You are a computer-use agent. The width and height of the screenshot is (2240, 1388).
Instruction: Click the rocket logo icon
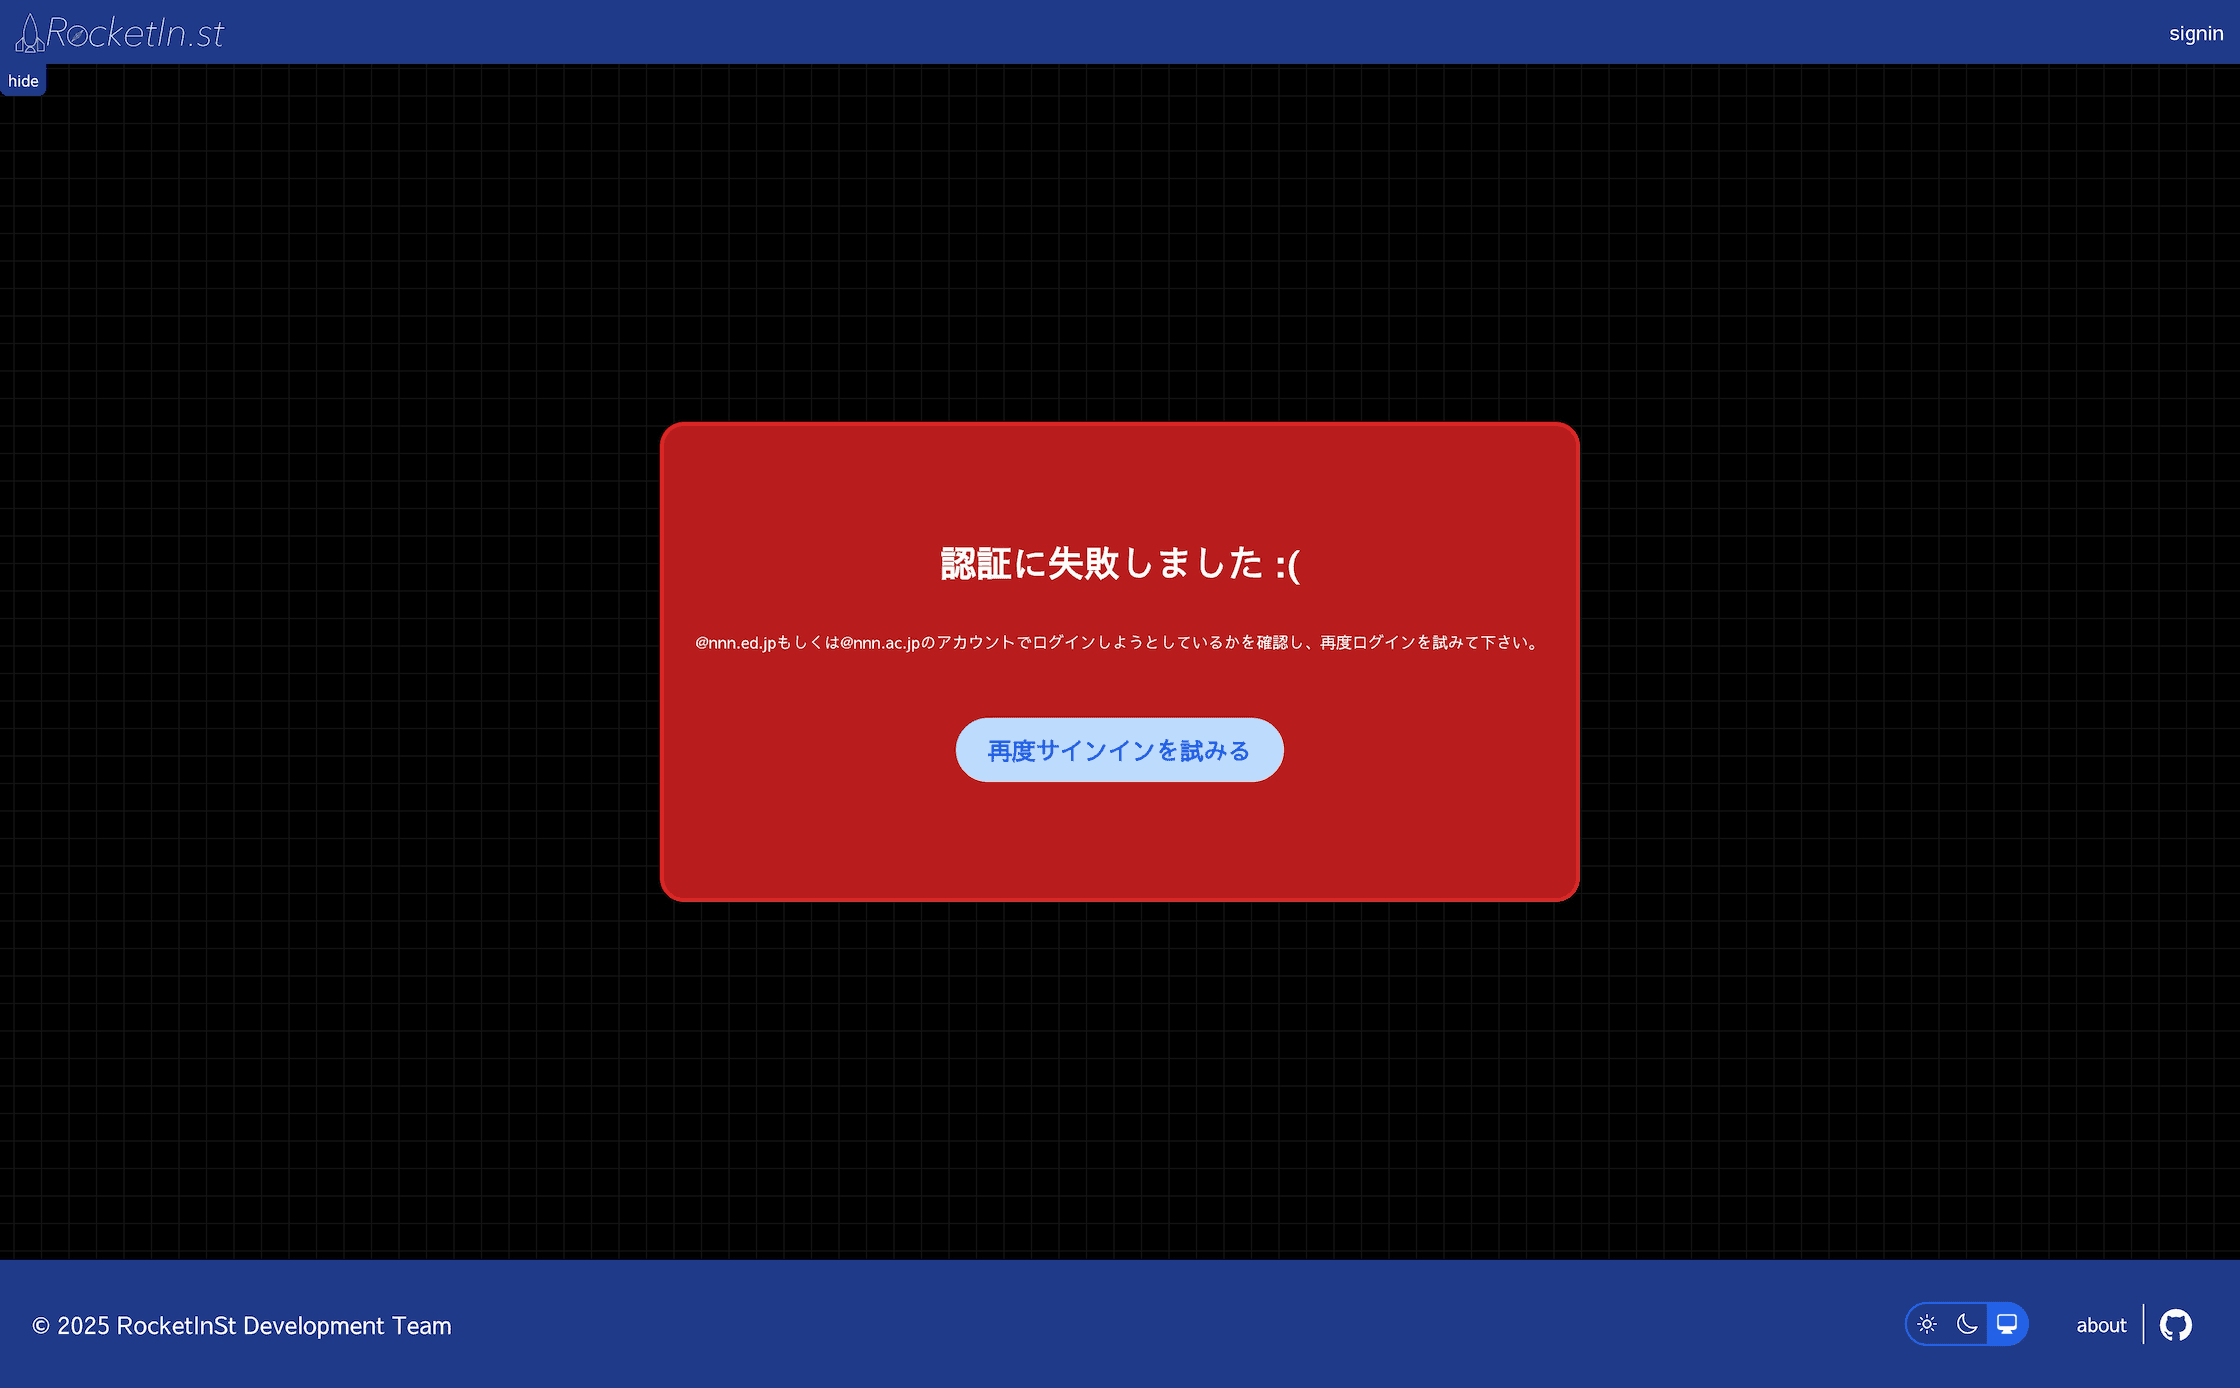(x=30, y=33)
